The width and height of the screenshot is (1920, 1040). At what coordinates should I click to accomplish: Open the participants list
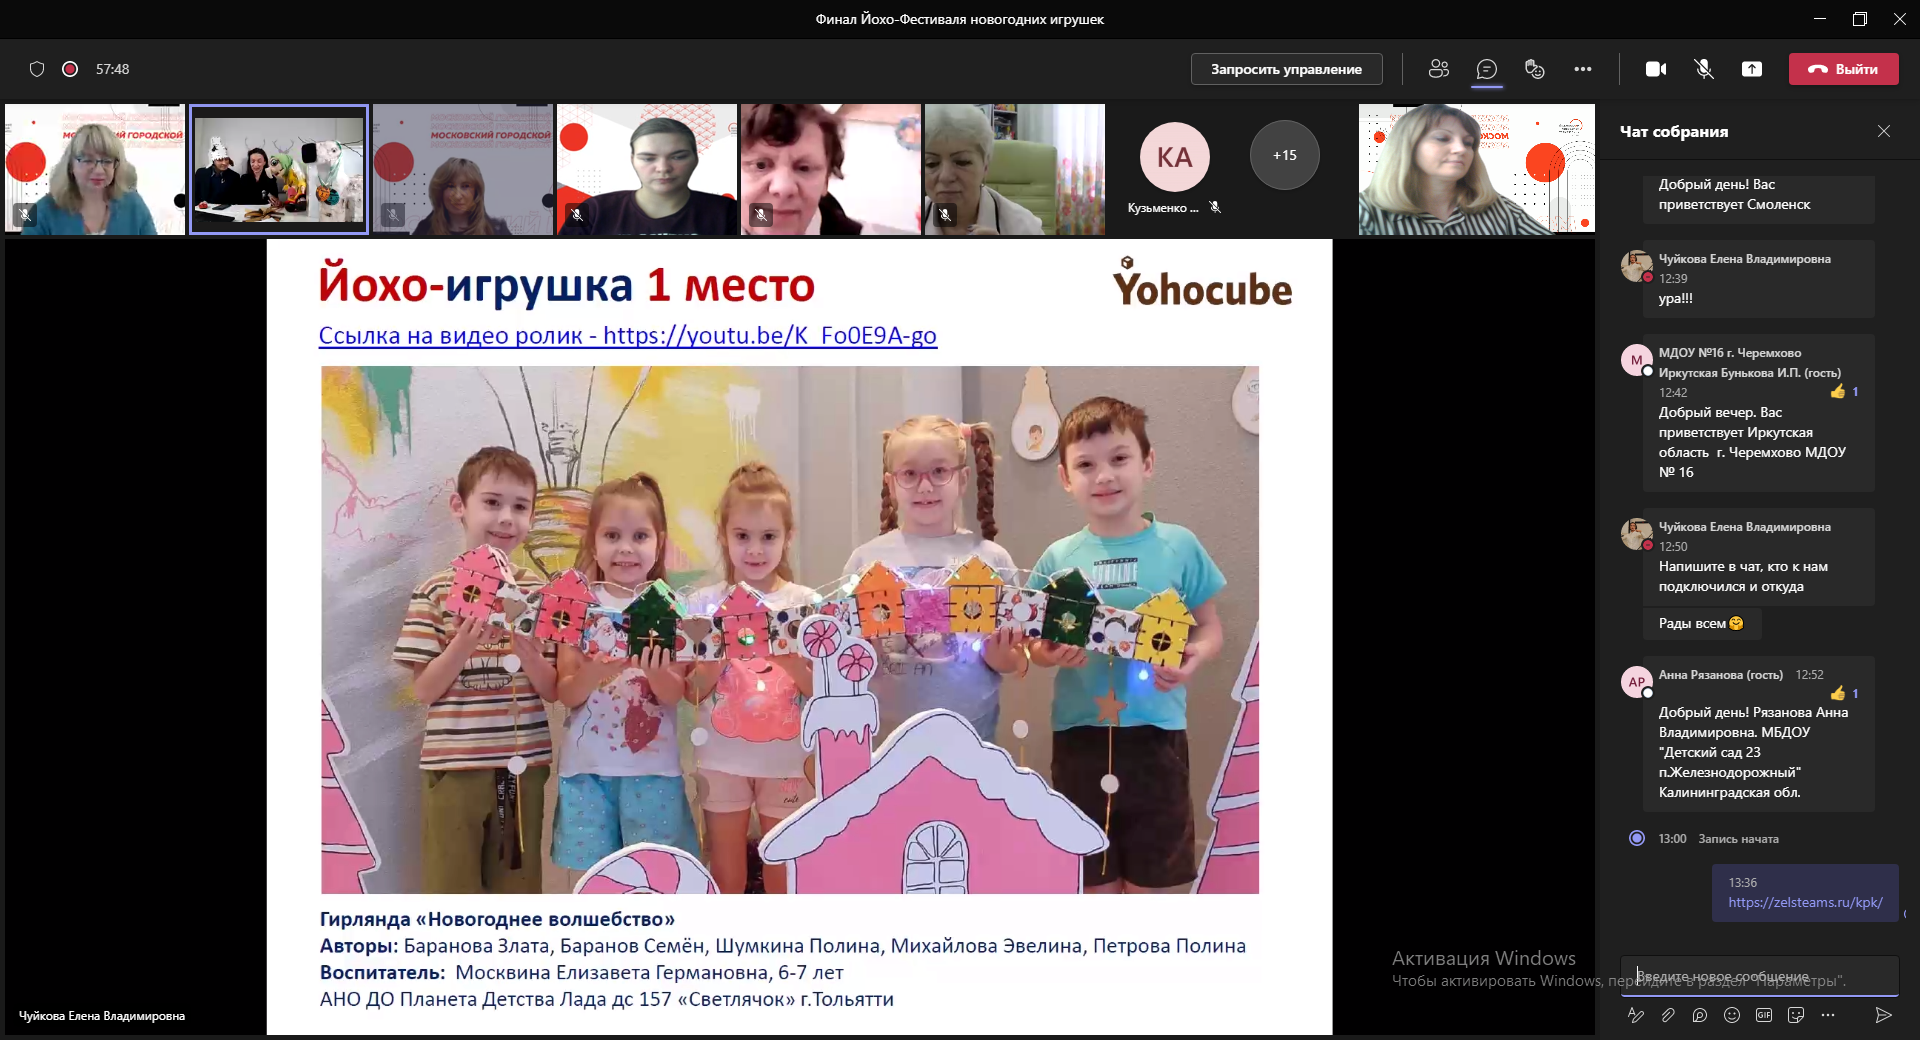click(x=1438, y=69)
